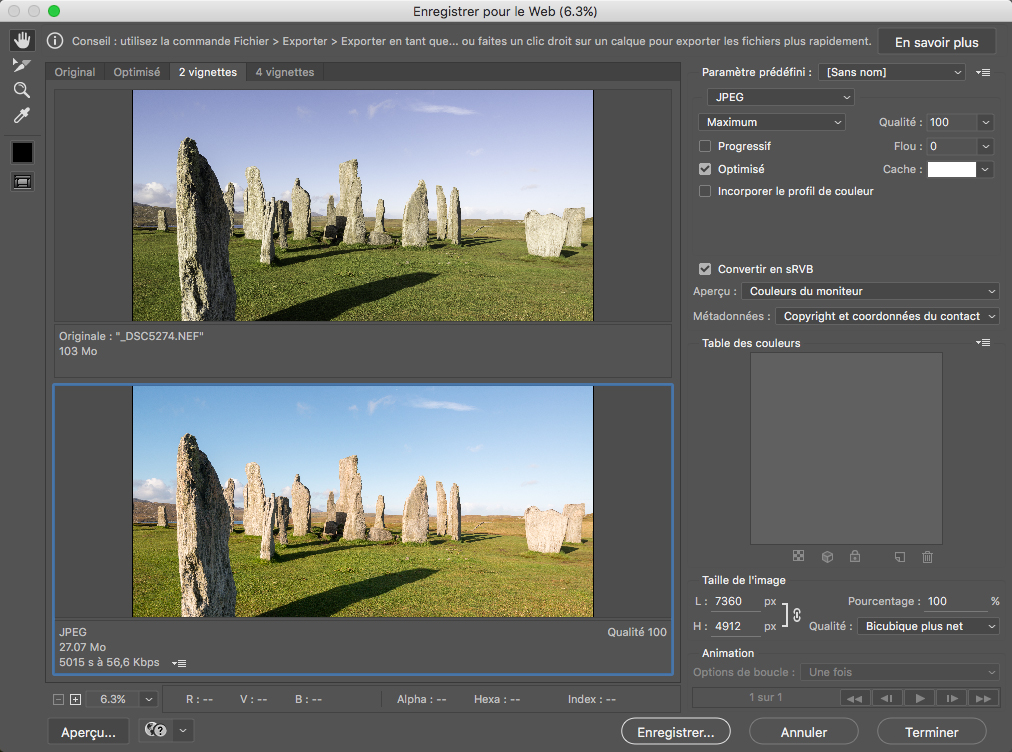Click the En savoir plus button
Viewport: 1012px width, 752px height.
click(x=936, y=42)
